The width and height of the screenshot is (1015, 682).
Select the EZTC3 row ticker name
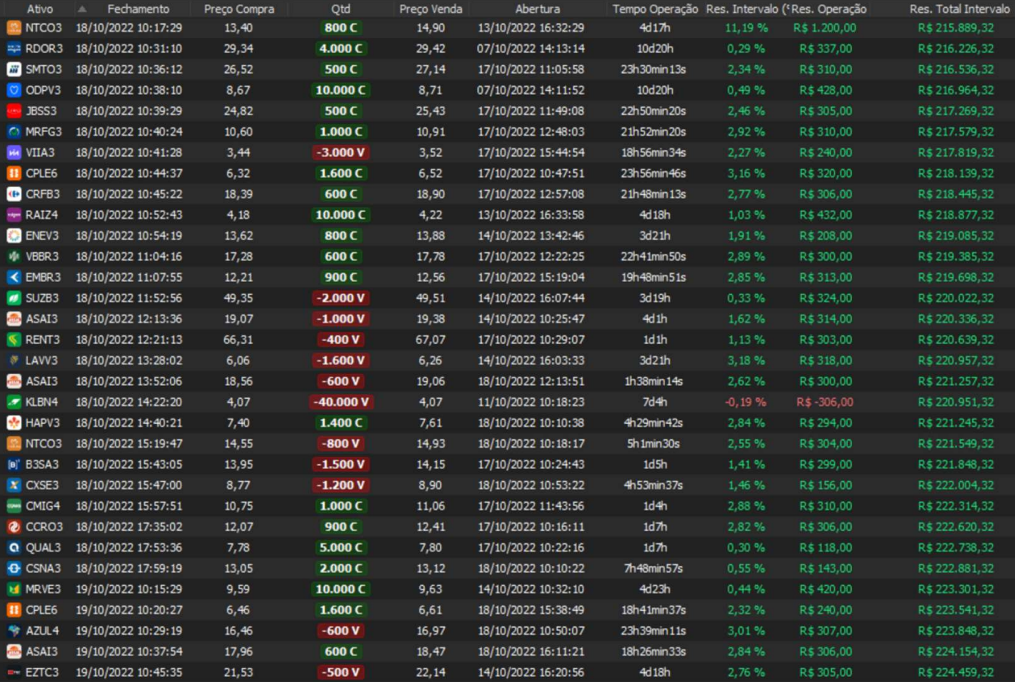pyautogui.click(x=43, y=672)
